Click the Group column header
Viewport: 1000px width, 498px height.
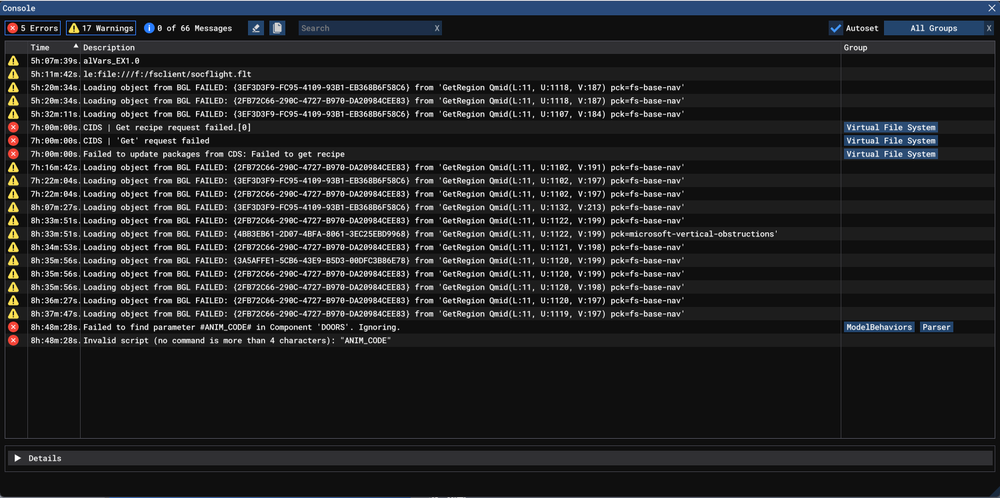point(855,47)
